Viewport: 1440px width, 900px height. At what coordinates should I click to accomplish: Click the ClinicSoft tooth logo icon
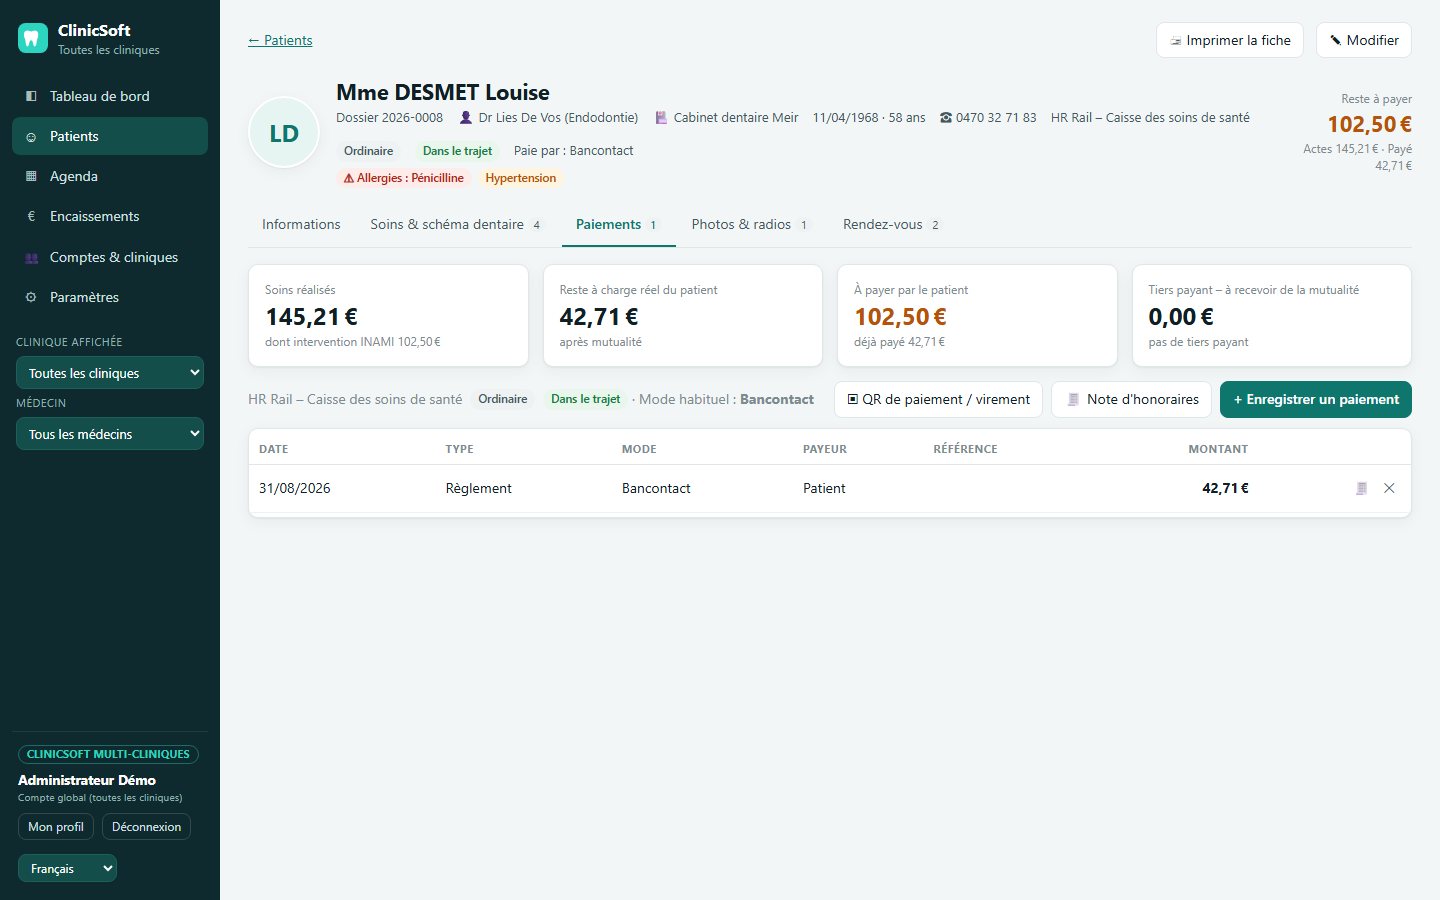33,39
